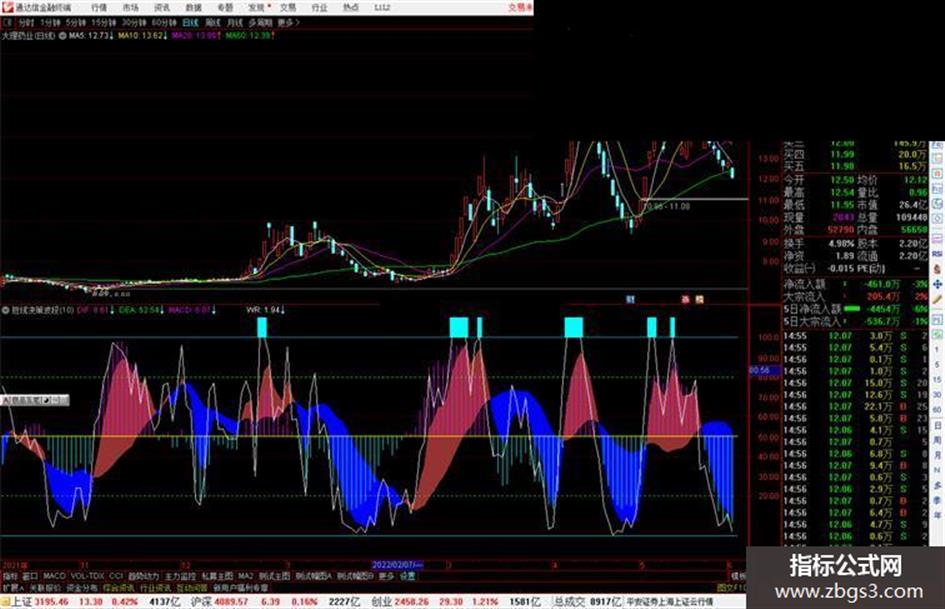Click the 净流入额 row
The height and width of the screenshot is (609, 945).
(x=855, y=284)
